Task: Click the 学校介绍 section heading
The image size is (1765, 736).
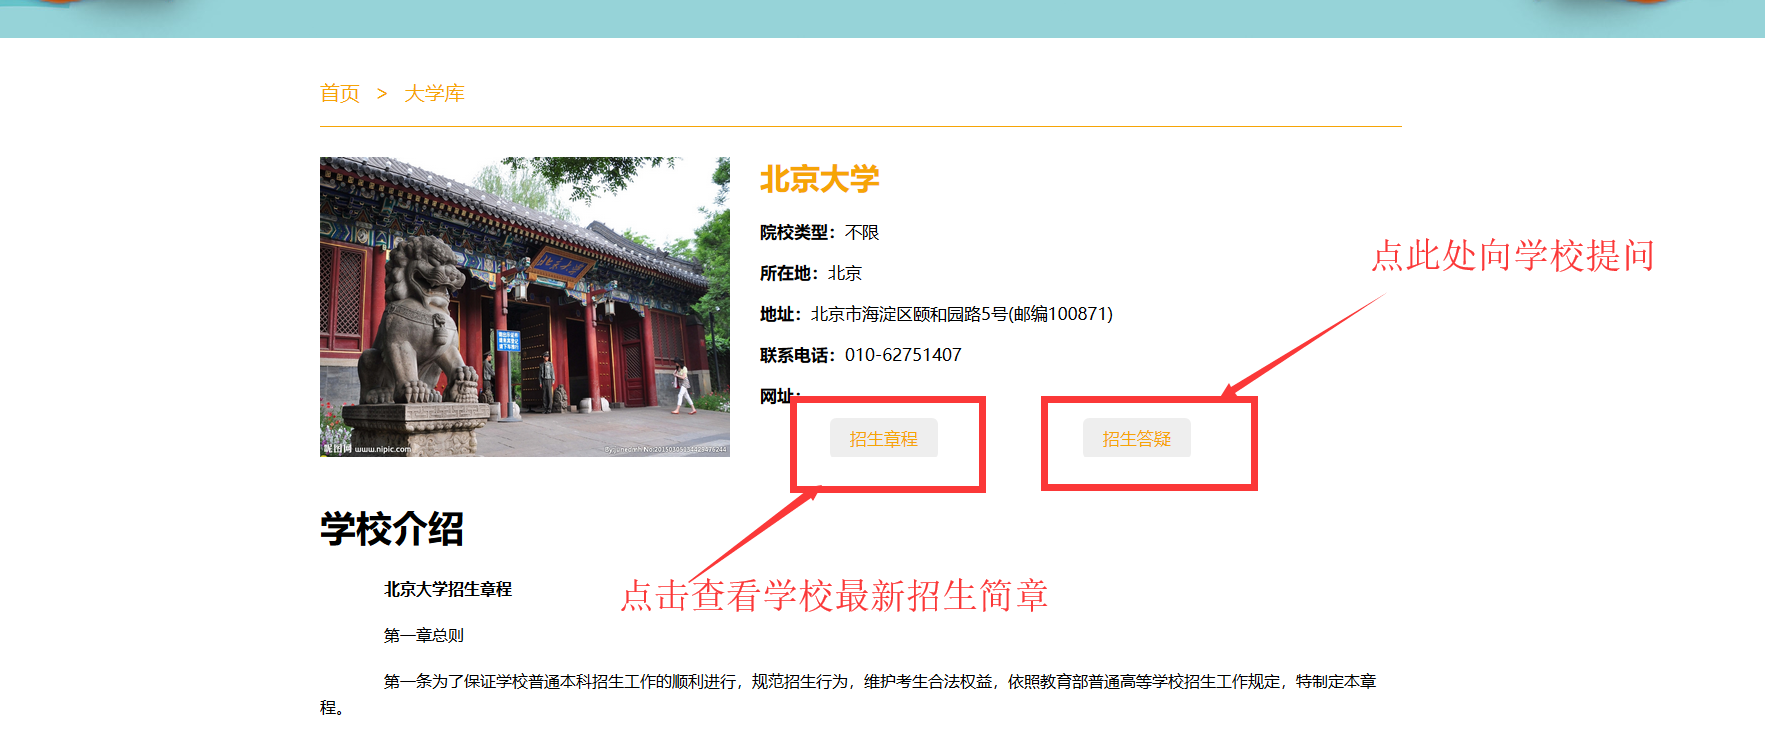Action: click(392, 529)
